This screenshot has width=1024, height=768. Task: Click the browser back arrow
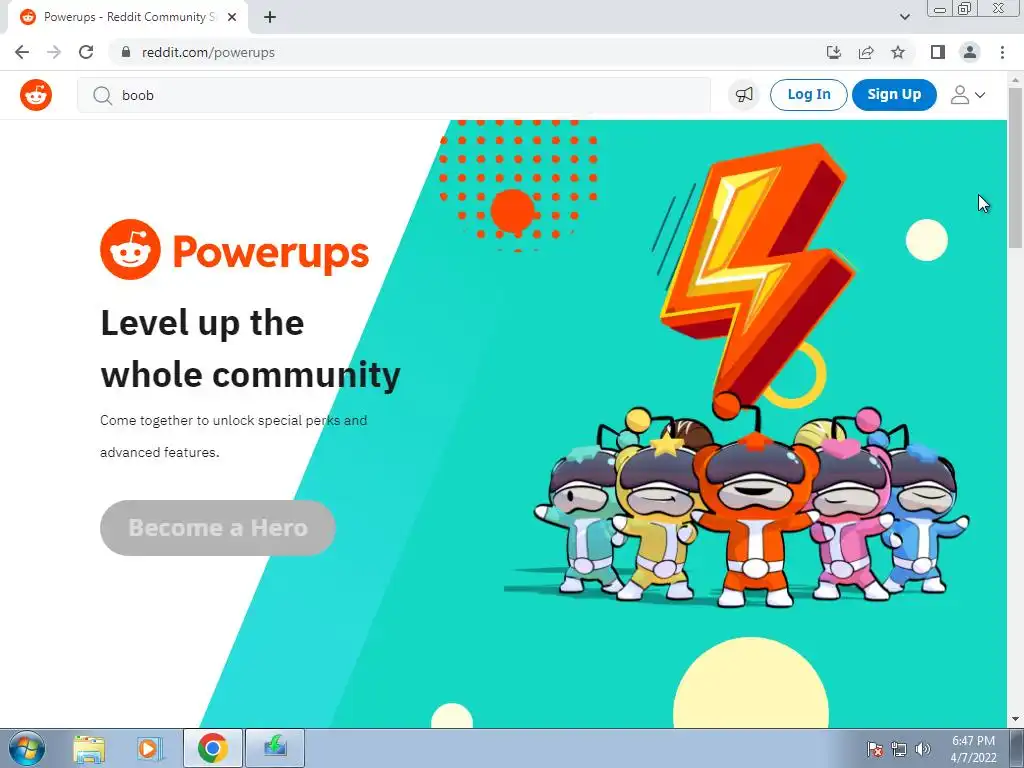point(22,52)
